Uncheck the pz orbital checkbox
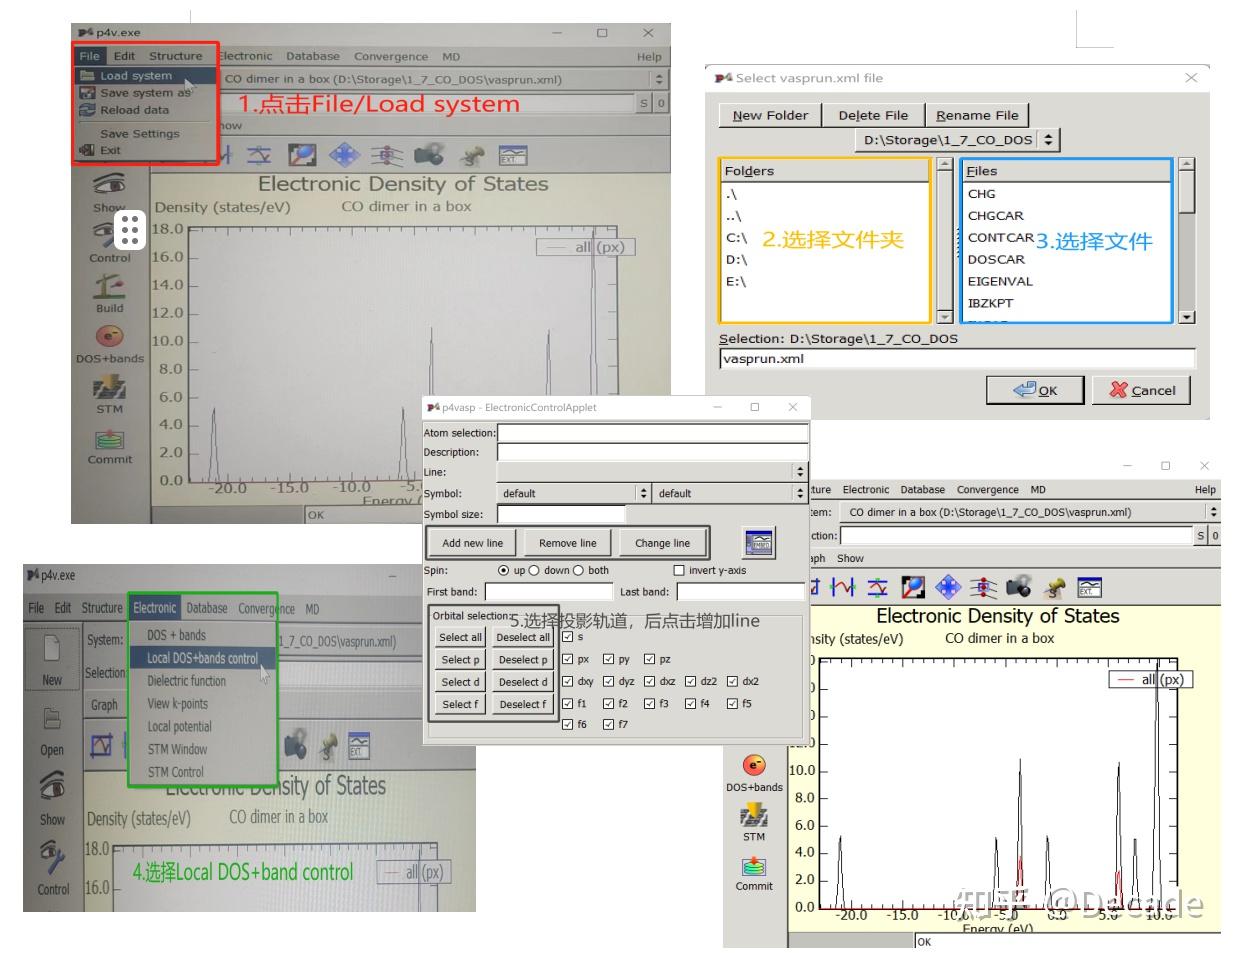Screen dimensions: 1235x953 [x=649, y=659]
